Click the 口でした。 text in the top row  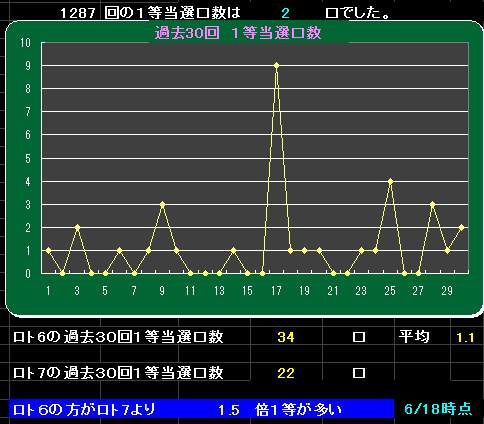358,13
